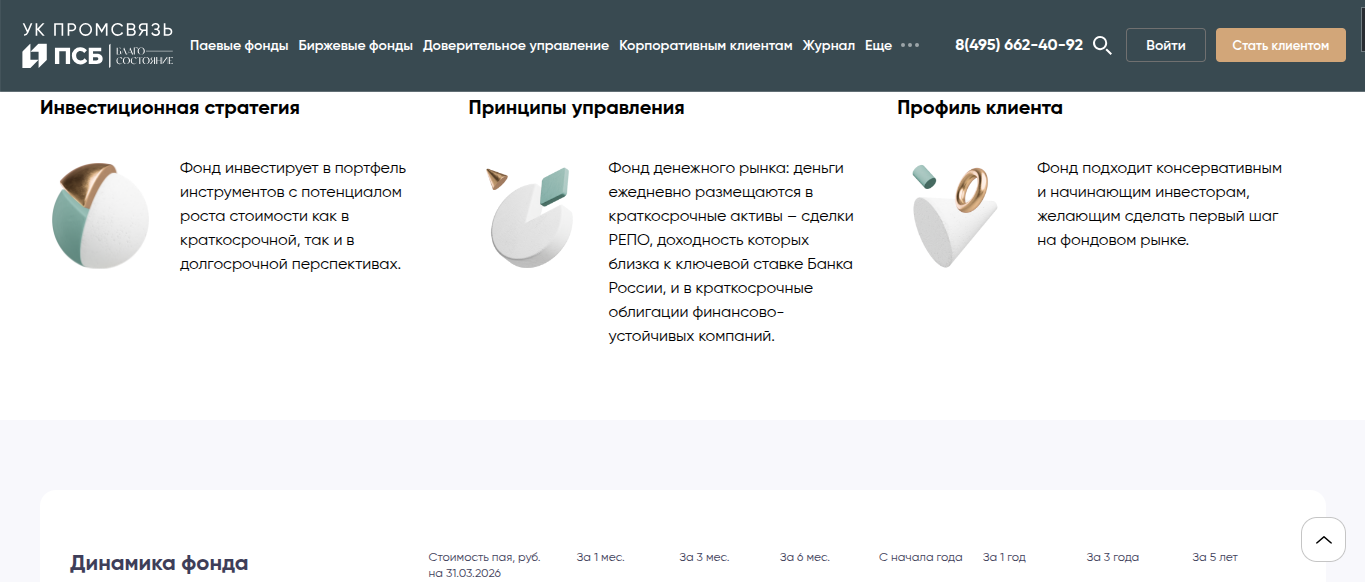Screen dimensions: 1365x582
Task: Click the scroll-to-top arrow button
Action: [x=1323, y=540]
